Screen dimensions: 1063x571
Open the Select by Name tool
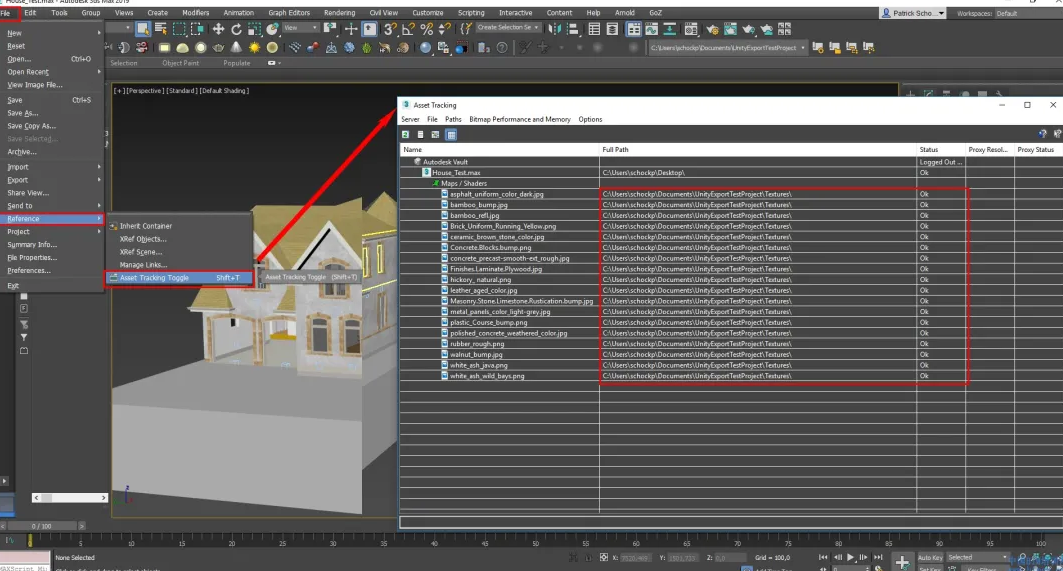[161, 28]
